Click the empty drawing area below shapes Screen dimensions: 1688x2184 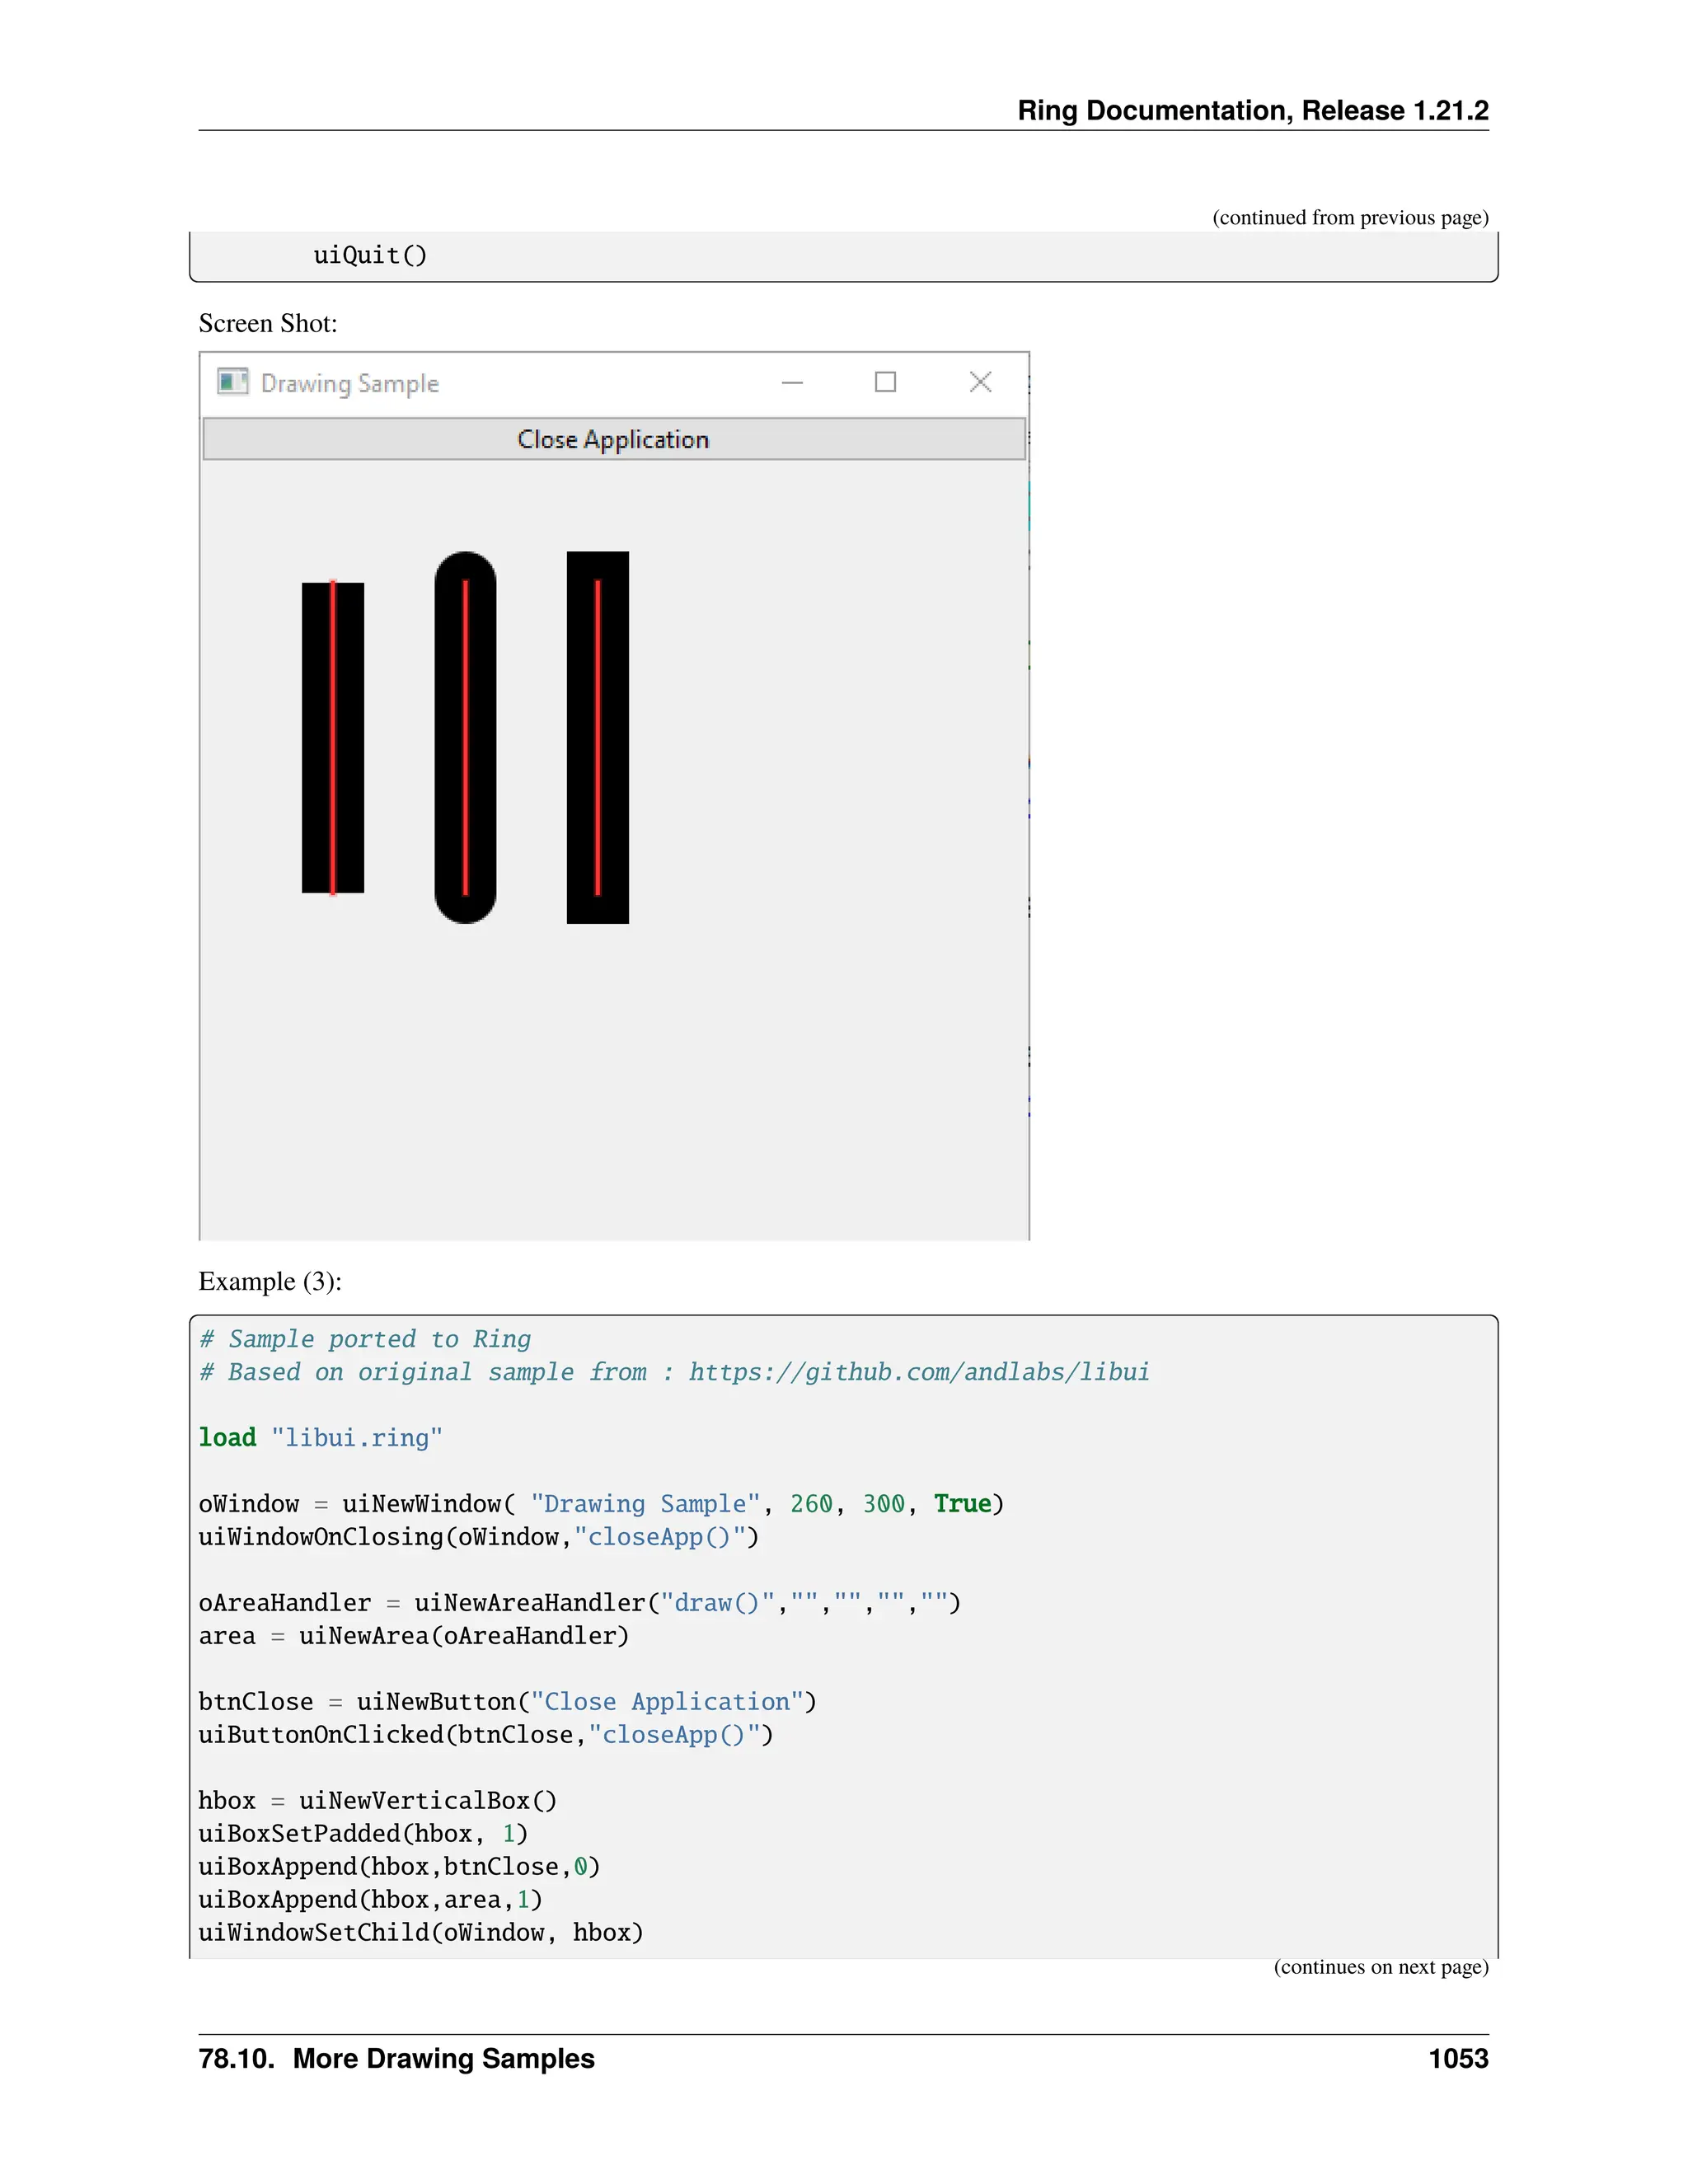point(613,1080)
